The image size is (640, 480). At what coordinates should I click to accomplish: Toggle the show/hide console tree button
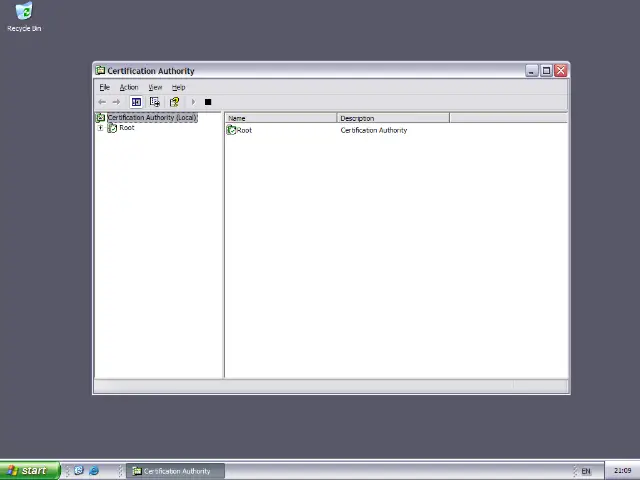[136, 102]
